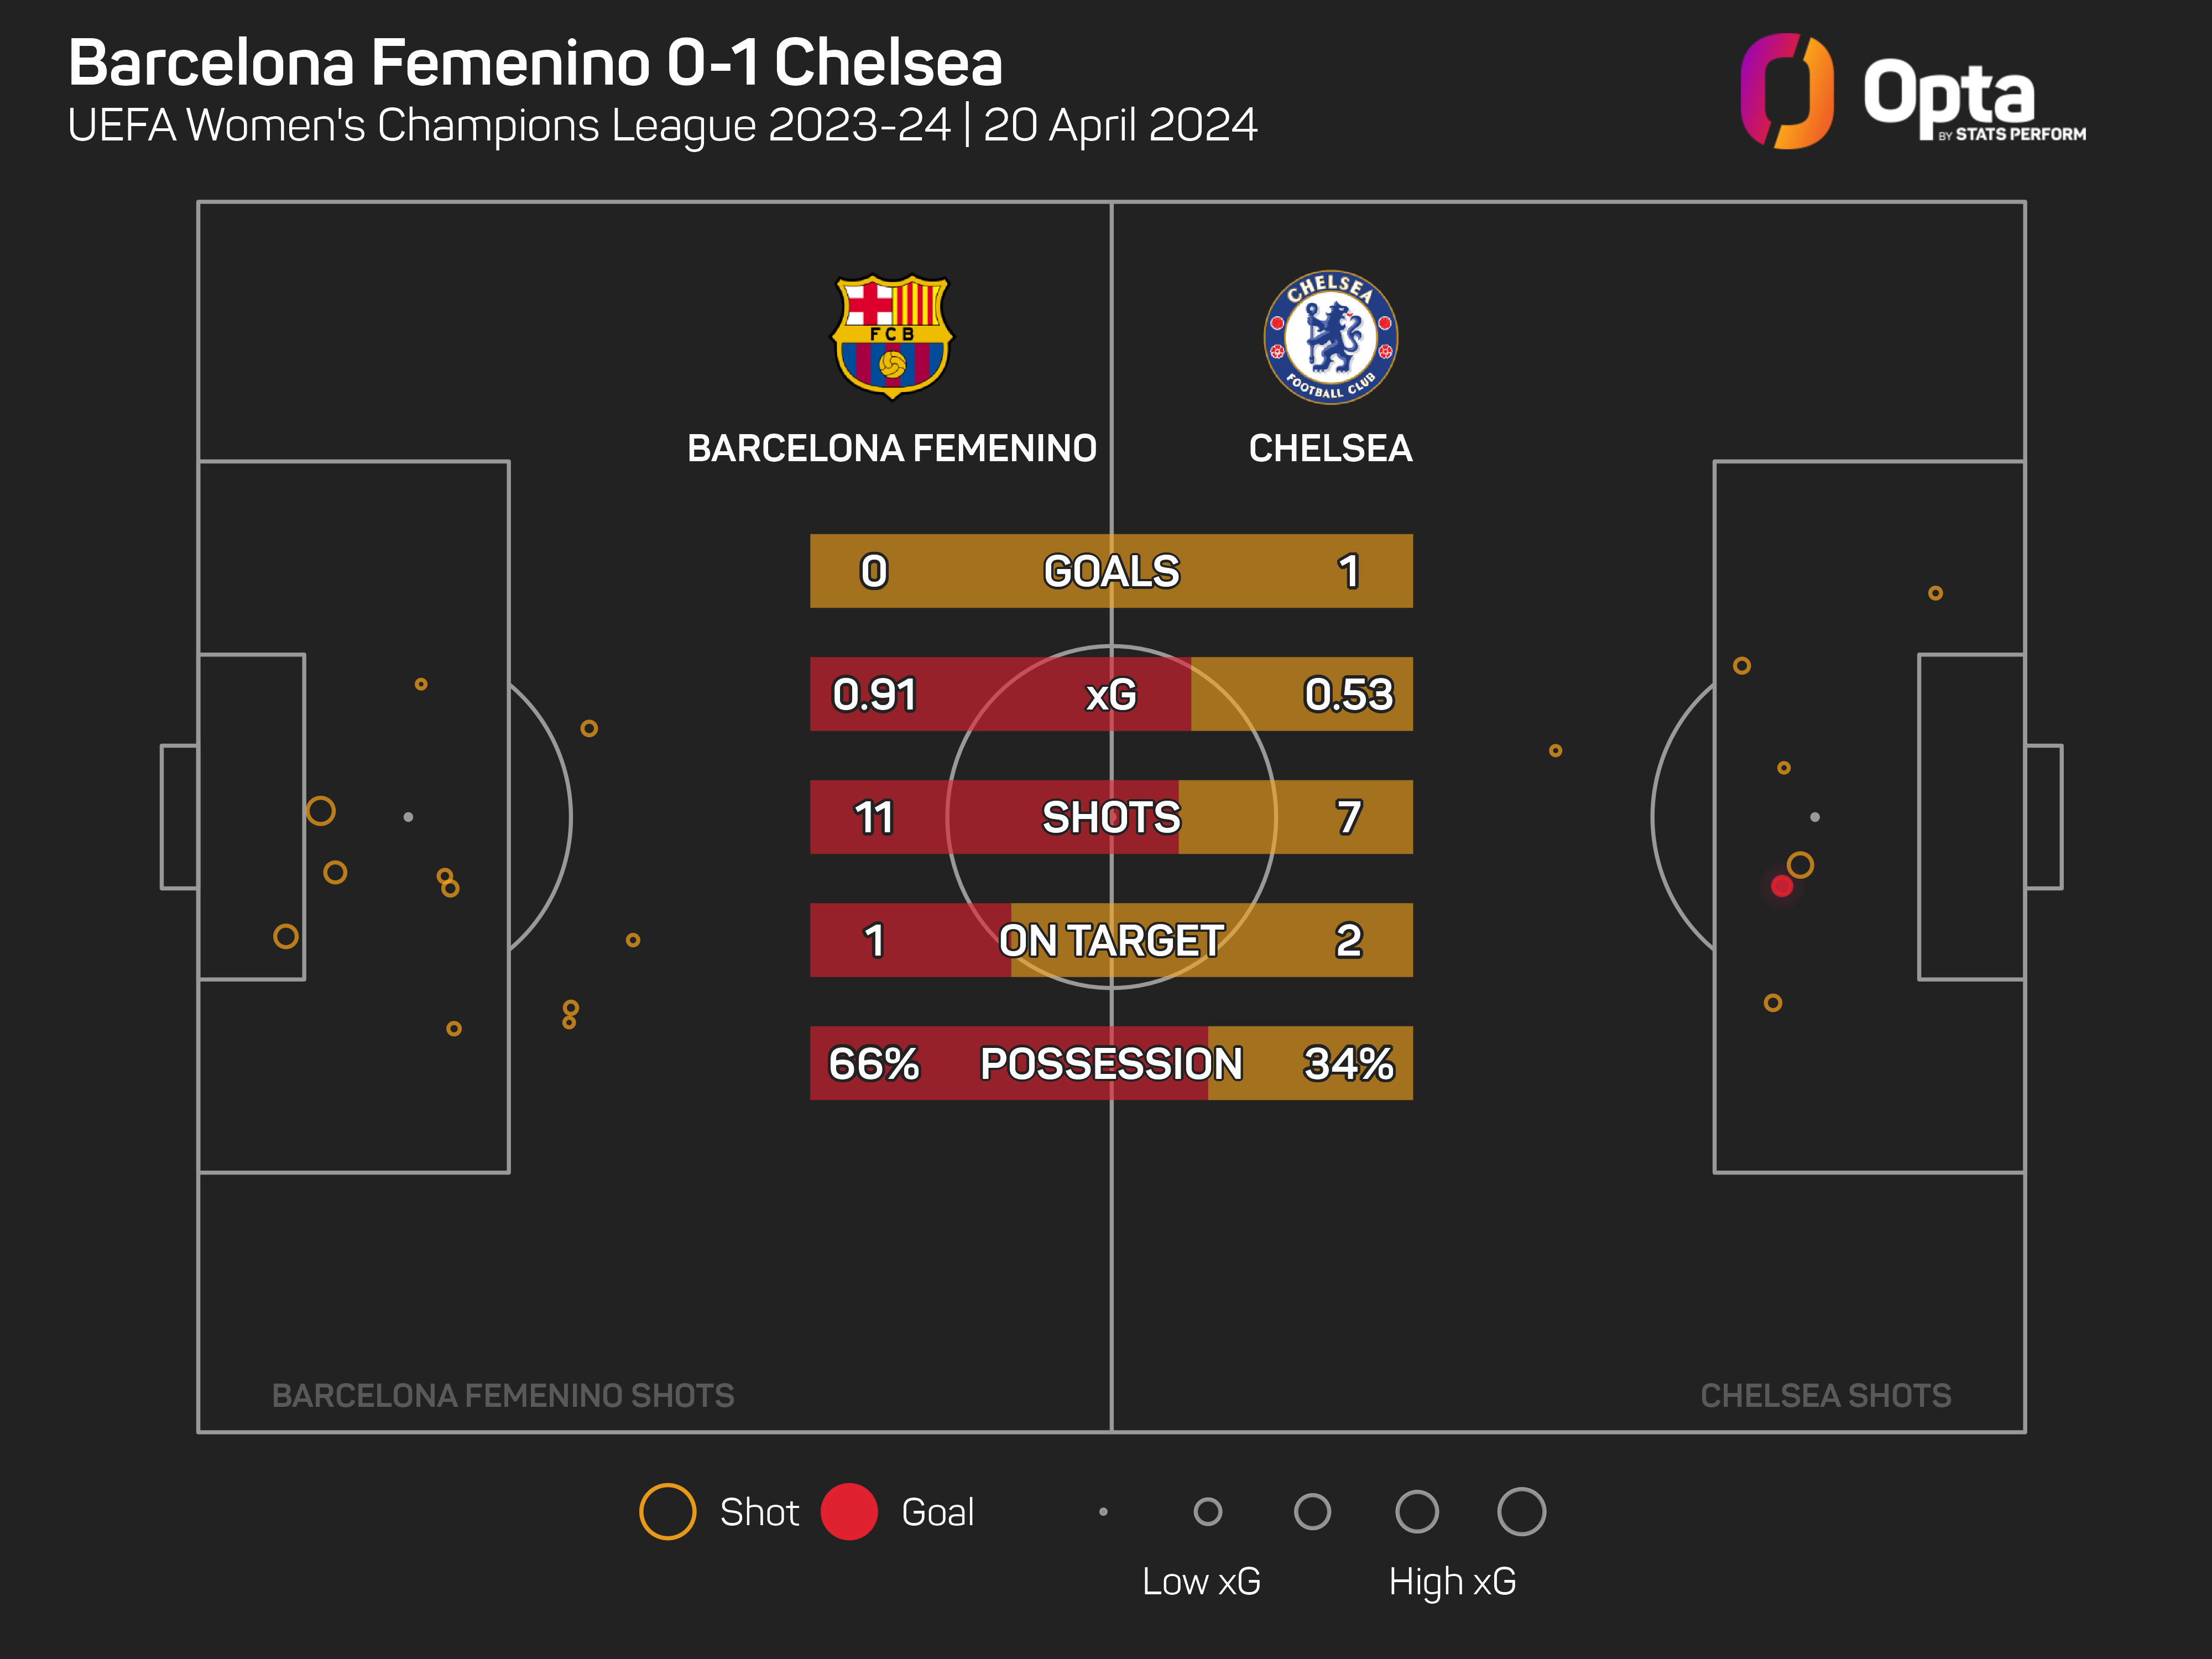Select the penalty spot in Barcelona's shot area

(408, 817)
